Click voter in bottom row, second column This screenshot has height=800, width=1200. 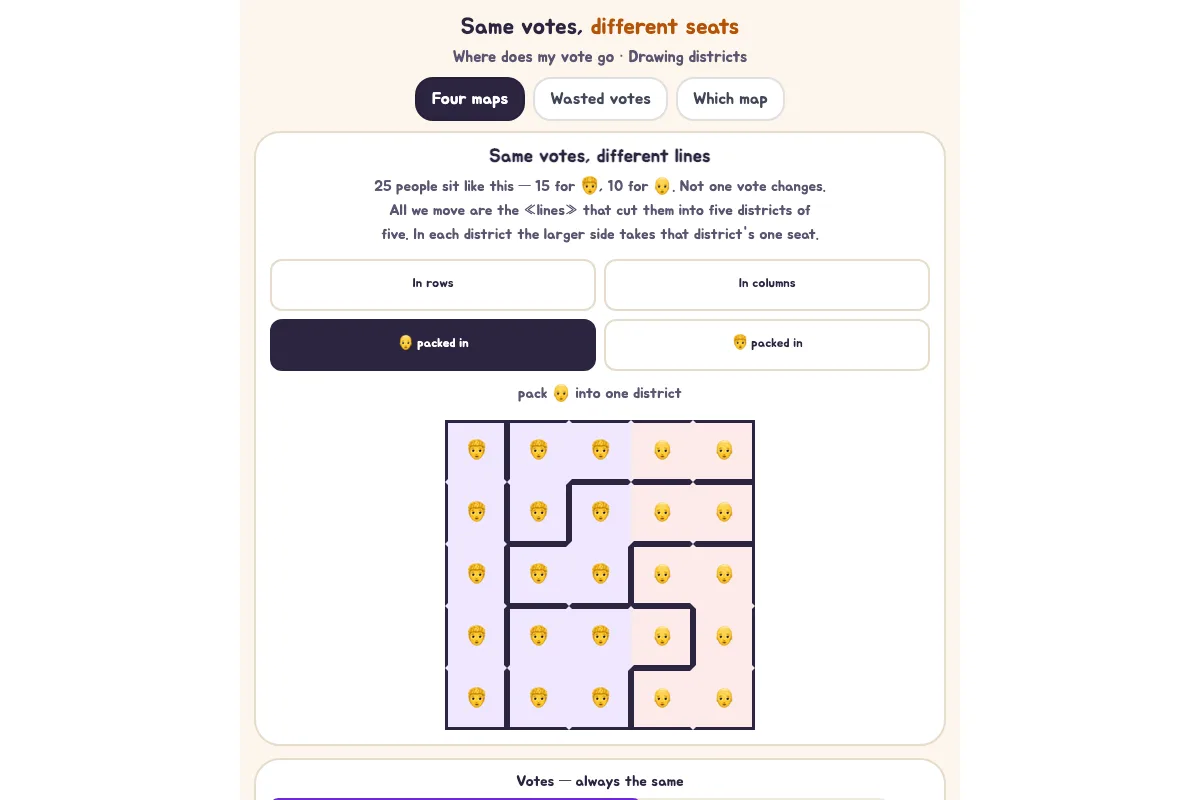coord(538,698)
